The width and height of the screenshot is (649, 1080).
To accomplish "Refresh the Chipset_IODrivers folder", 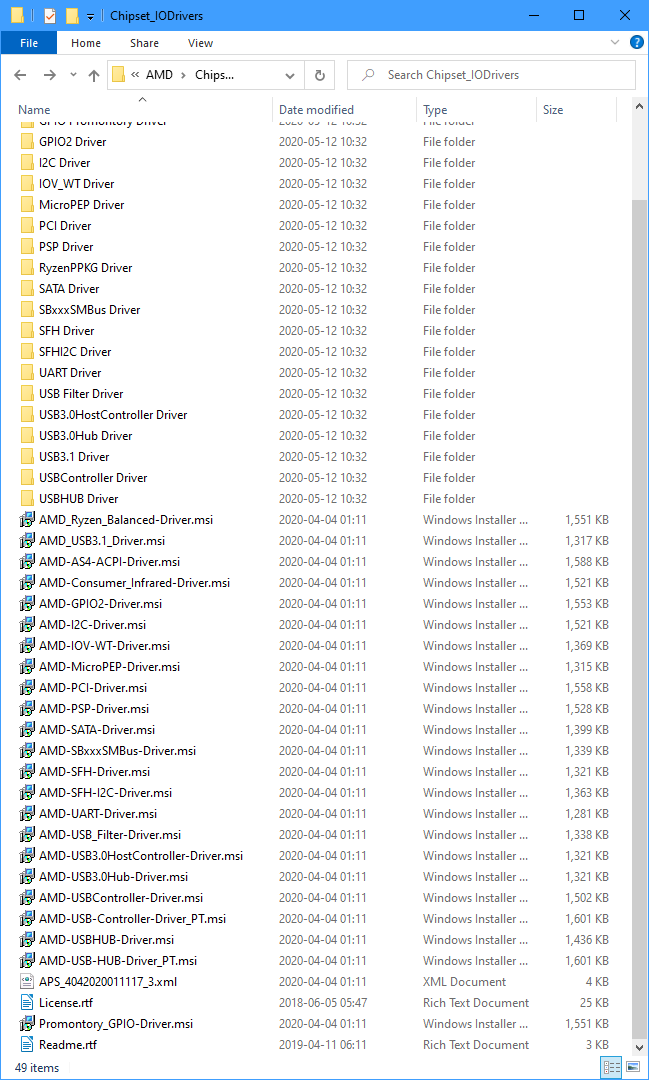I will (320, 75).
